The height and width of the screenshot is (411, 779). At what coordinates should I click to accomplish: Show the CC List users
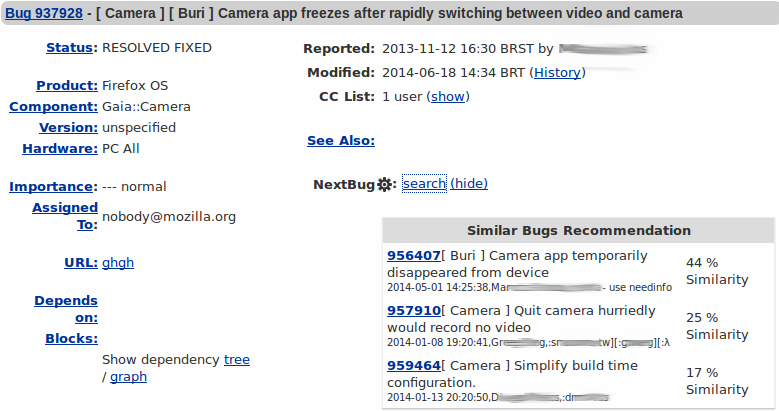coord(448,96)
